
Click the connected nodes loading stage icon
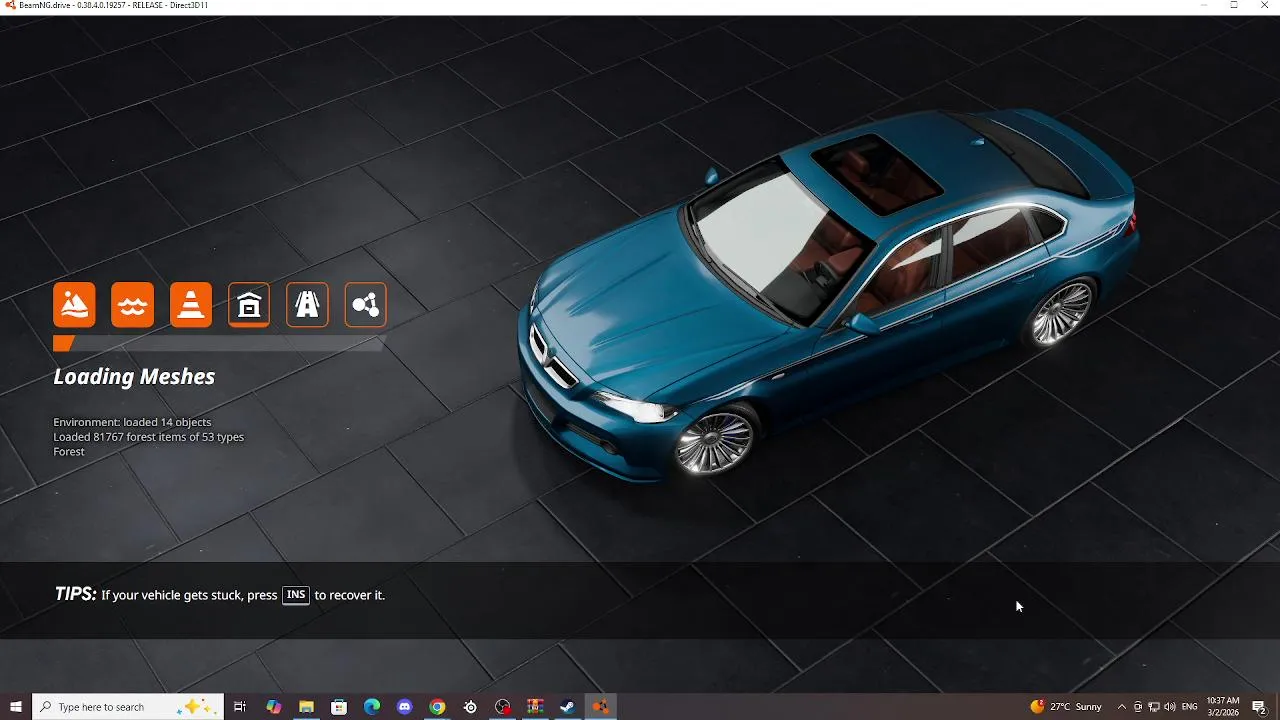click(x=365, y=305)
